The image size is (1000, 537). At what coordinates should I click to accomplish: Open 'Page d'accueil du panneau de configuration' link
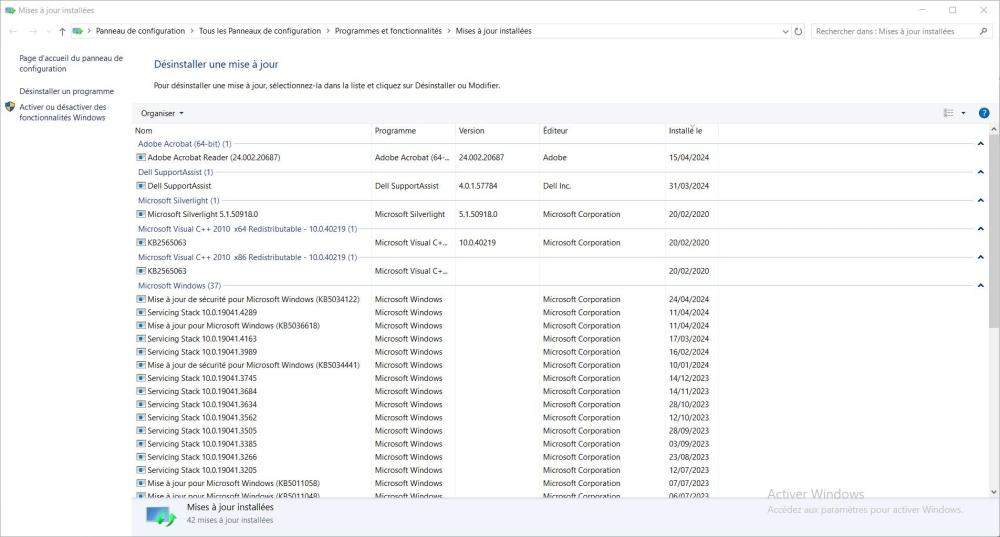(x=70, y=63)
